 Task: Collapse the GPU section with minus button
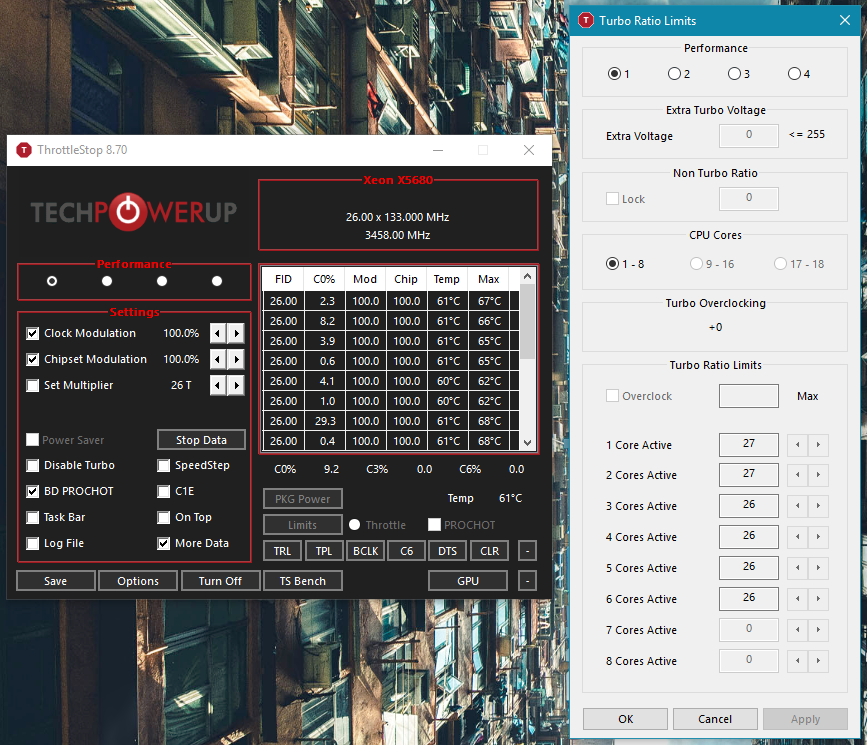pos(527,581)
